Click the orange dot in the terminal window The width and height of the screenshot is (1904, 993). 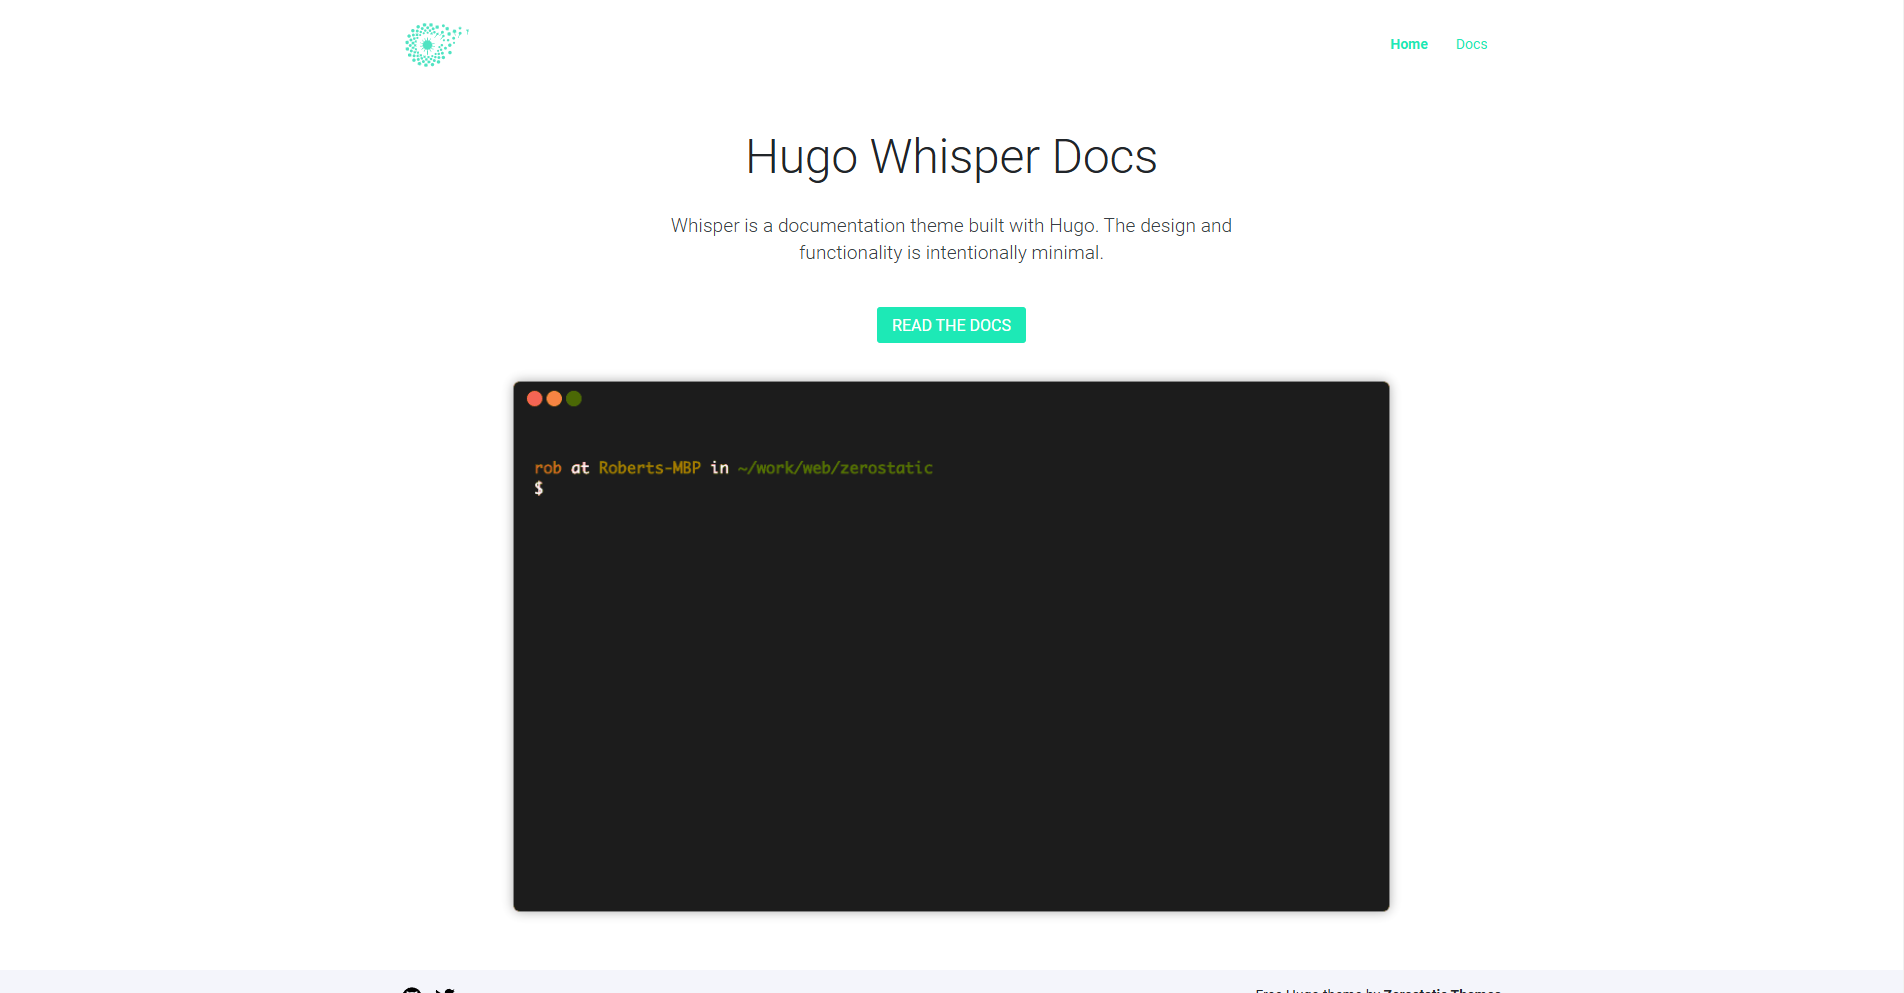pos(554,399)
